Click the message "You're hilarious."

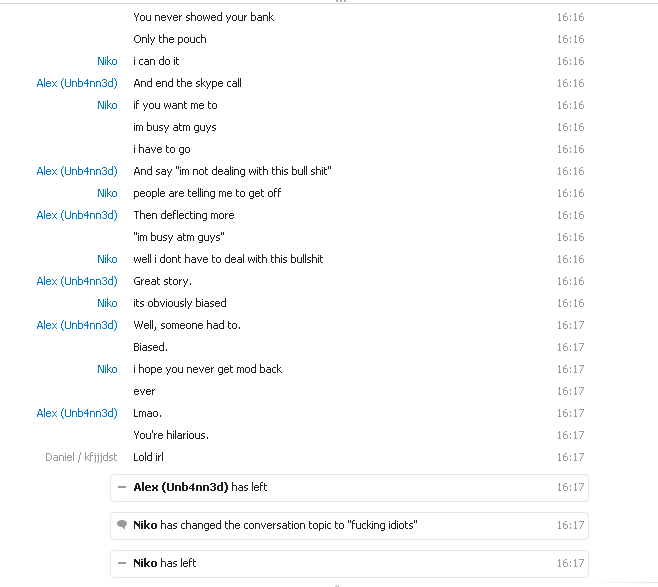[x=171, y=435]
